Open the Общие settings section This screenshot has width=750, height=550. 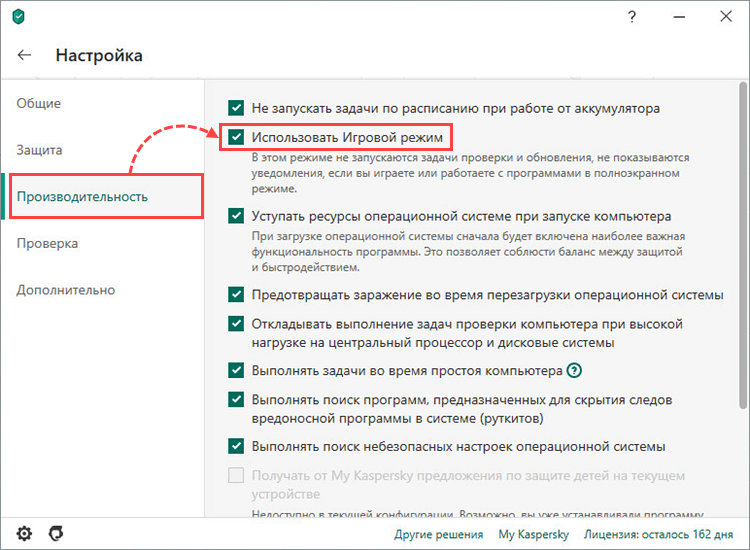[39, 103]
